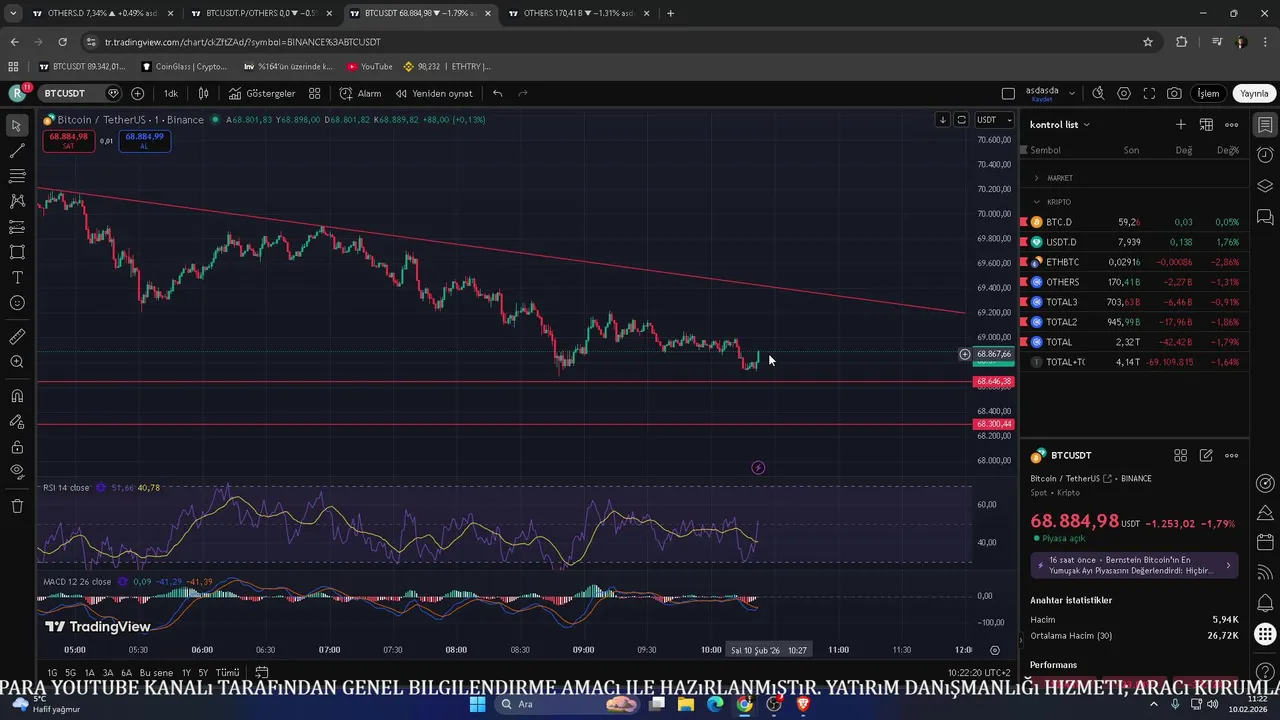Open the watchlist advanced view icon
This screenshot has height=720, width=1280.
[x=1206, y=125]
